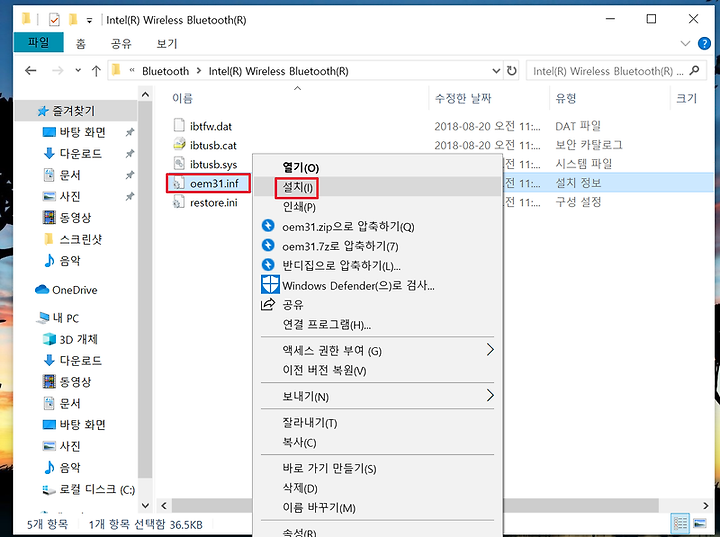Sort by 크기 column header
Image resolution: width=720 pixels, height=537 pixels.
click(x=686, y=98)
